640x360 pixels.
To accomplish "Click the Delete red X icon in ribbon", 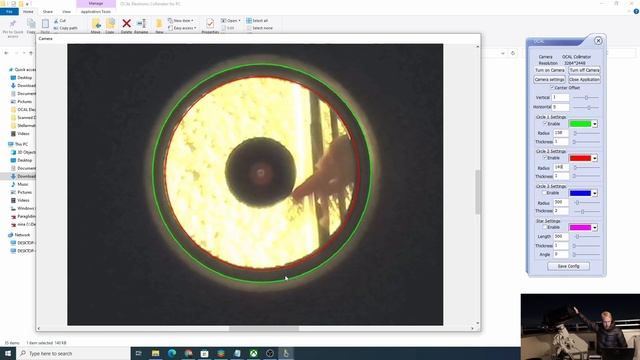I will (x=127, y=24).
